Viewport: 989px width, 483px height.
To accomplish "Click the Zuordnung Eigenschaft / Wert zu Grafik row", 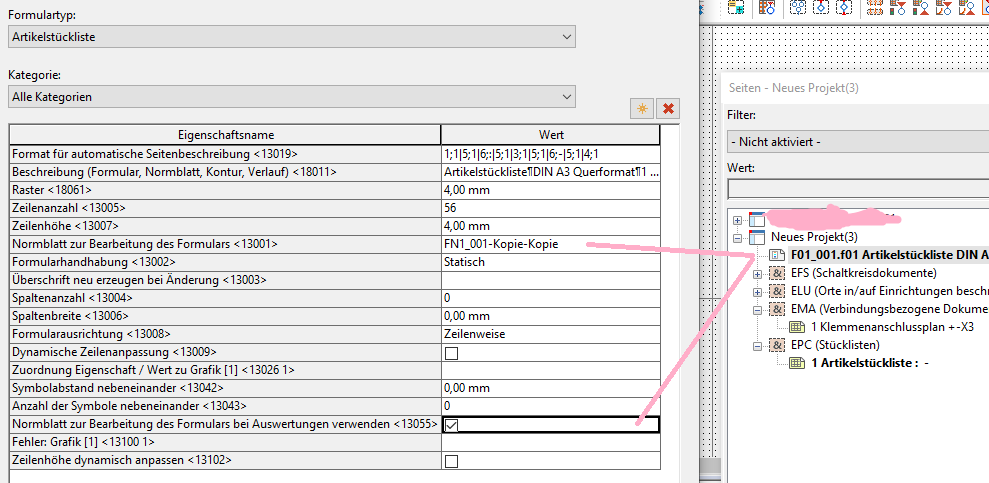I will (x=335, y=370).
